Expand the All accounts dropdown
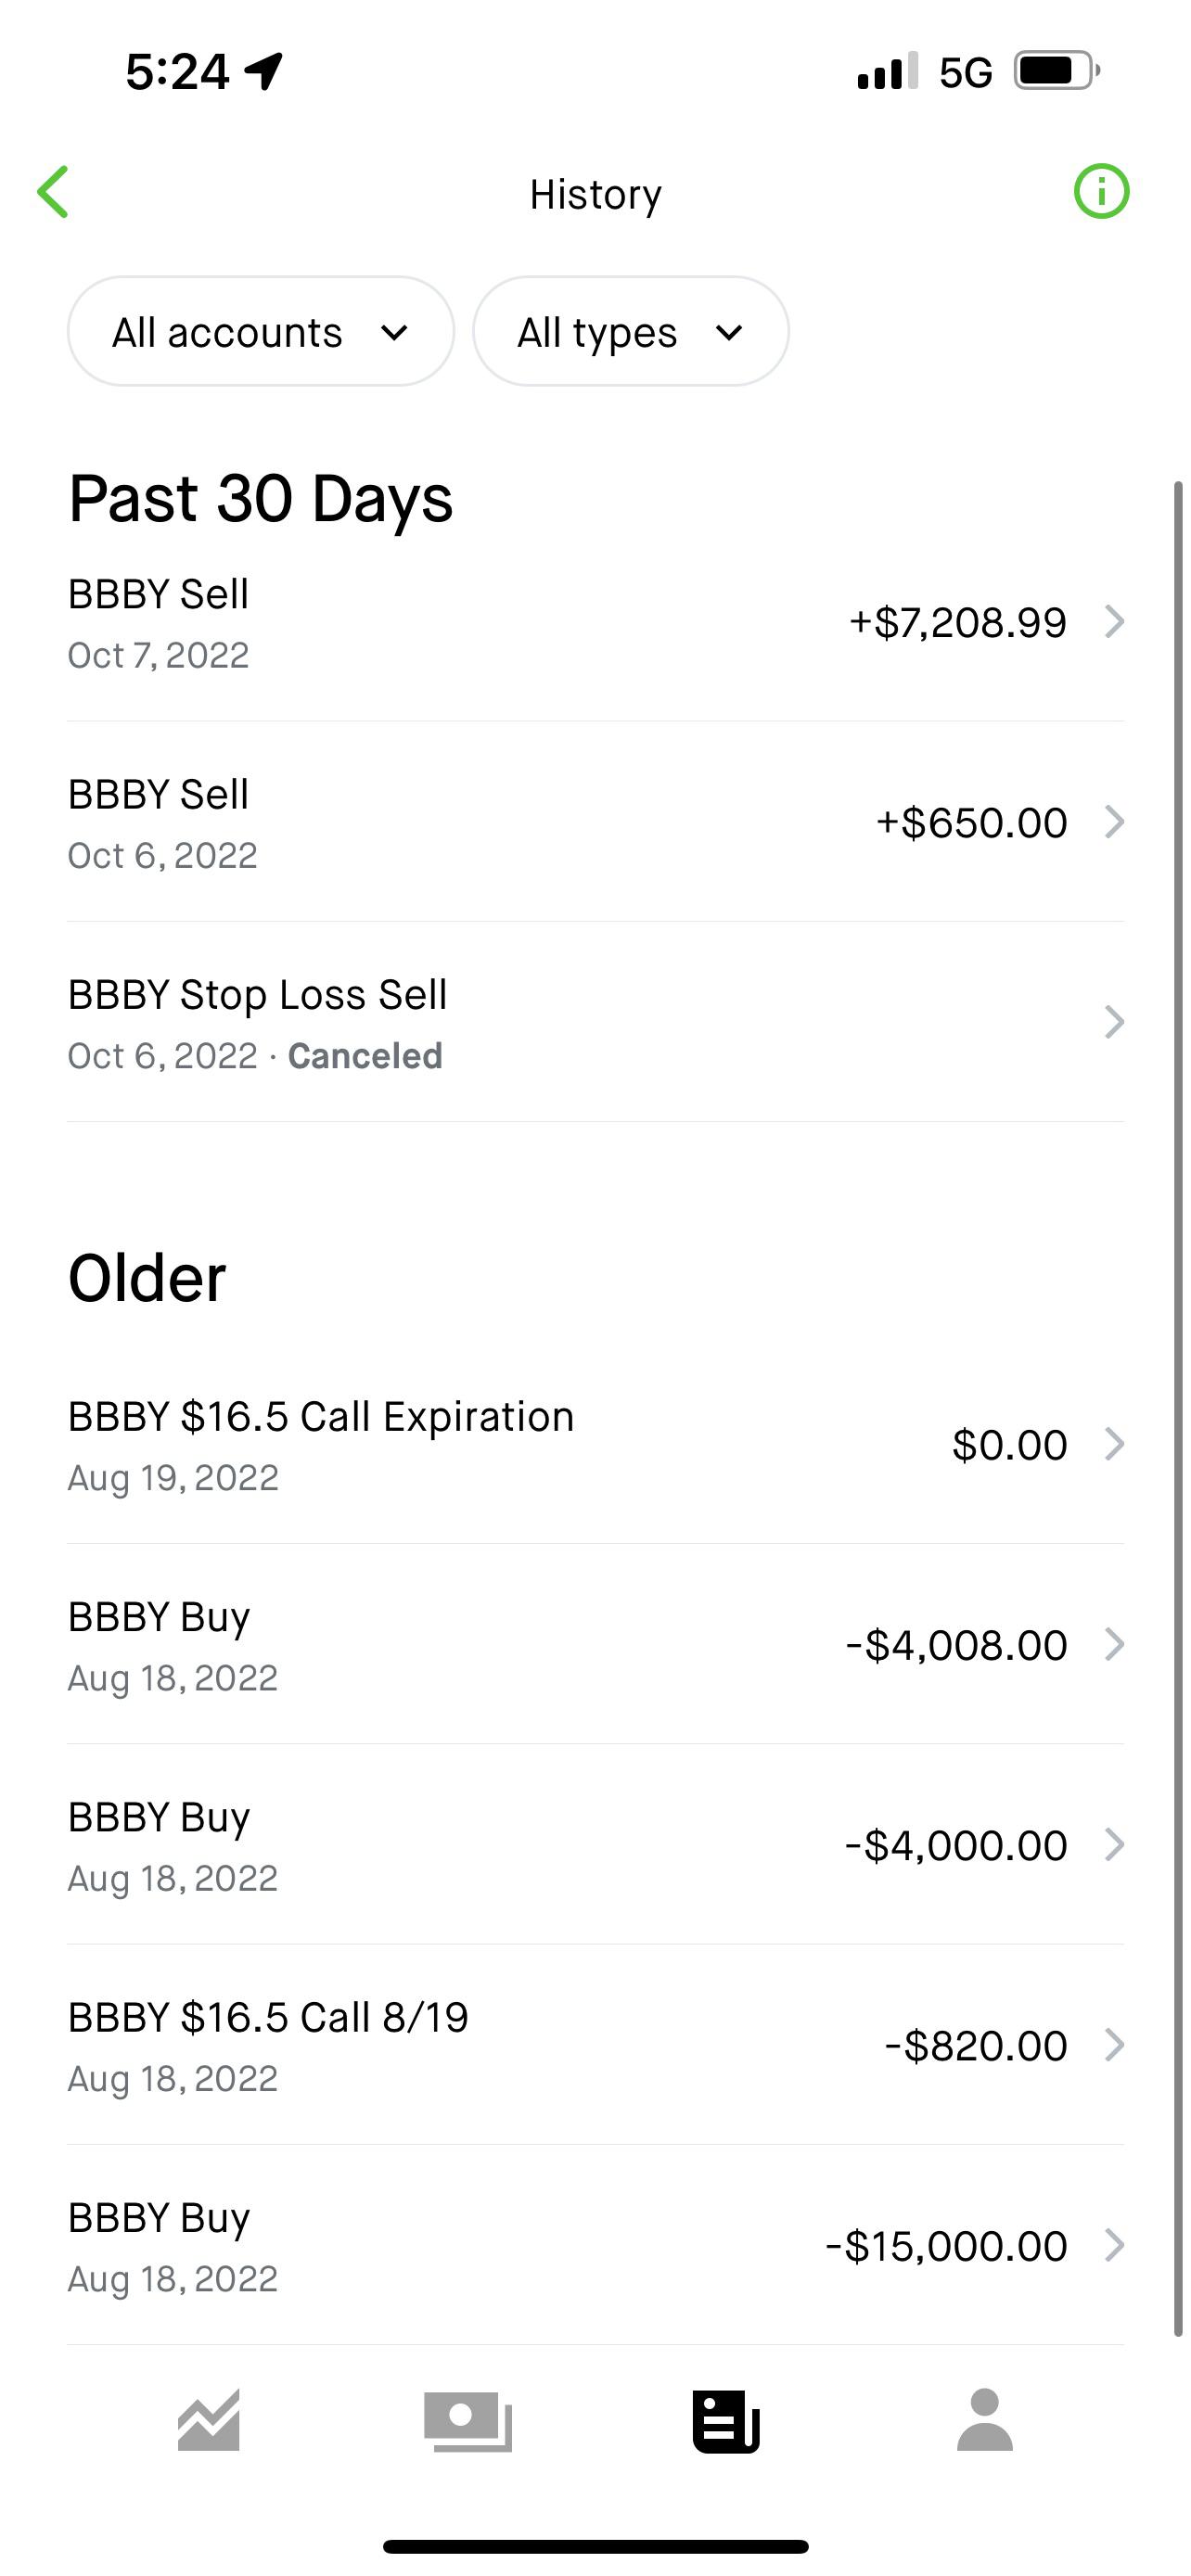1191x2576 pixels. [260, 332]
